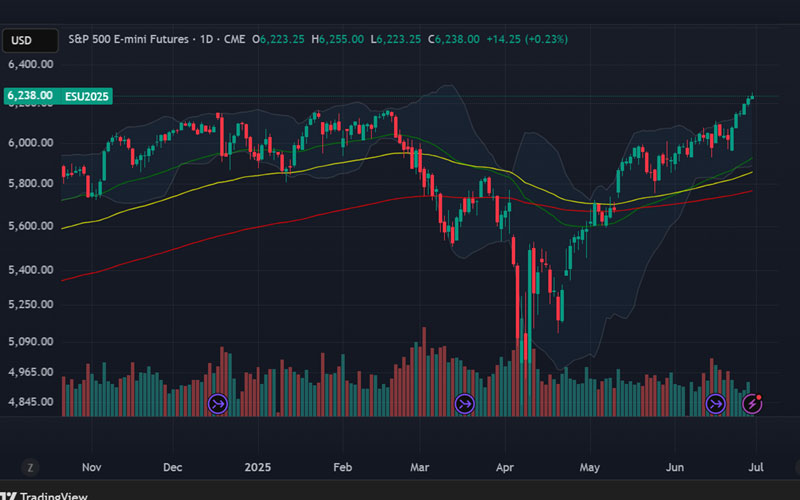The height and width of the screenshot is (500, 800).
Task: Click the 6,400.00 level on the price scale
Action: 29,64
